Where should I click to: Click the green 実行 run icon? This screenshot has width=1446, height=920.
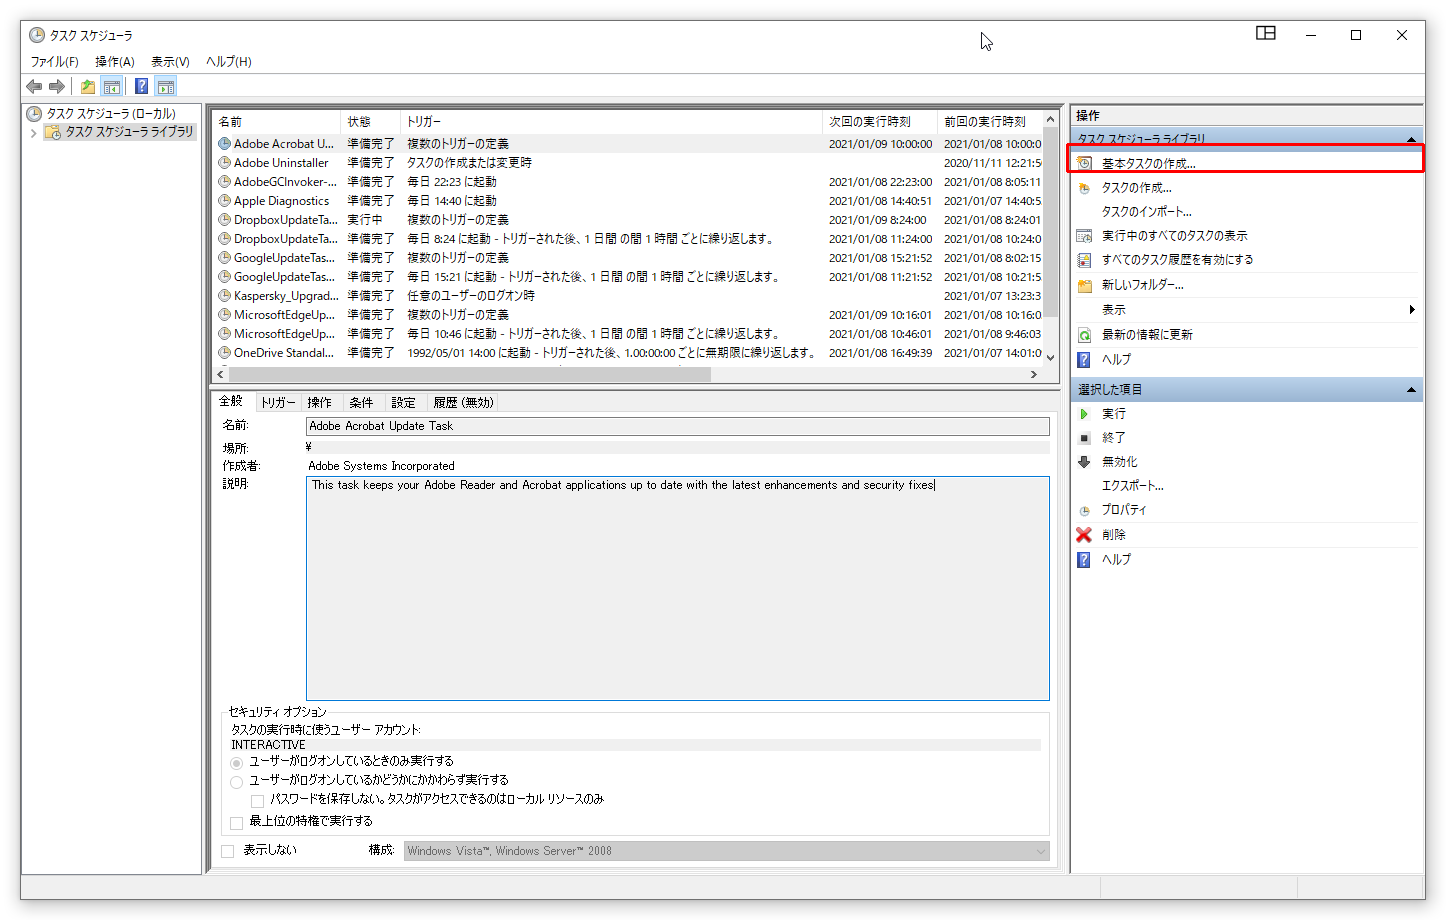[1084, 414]
